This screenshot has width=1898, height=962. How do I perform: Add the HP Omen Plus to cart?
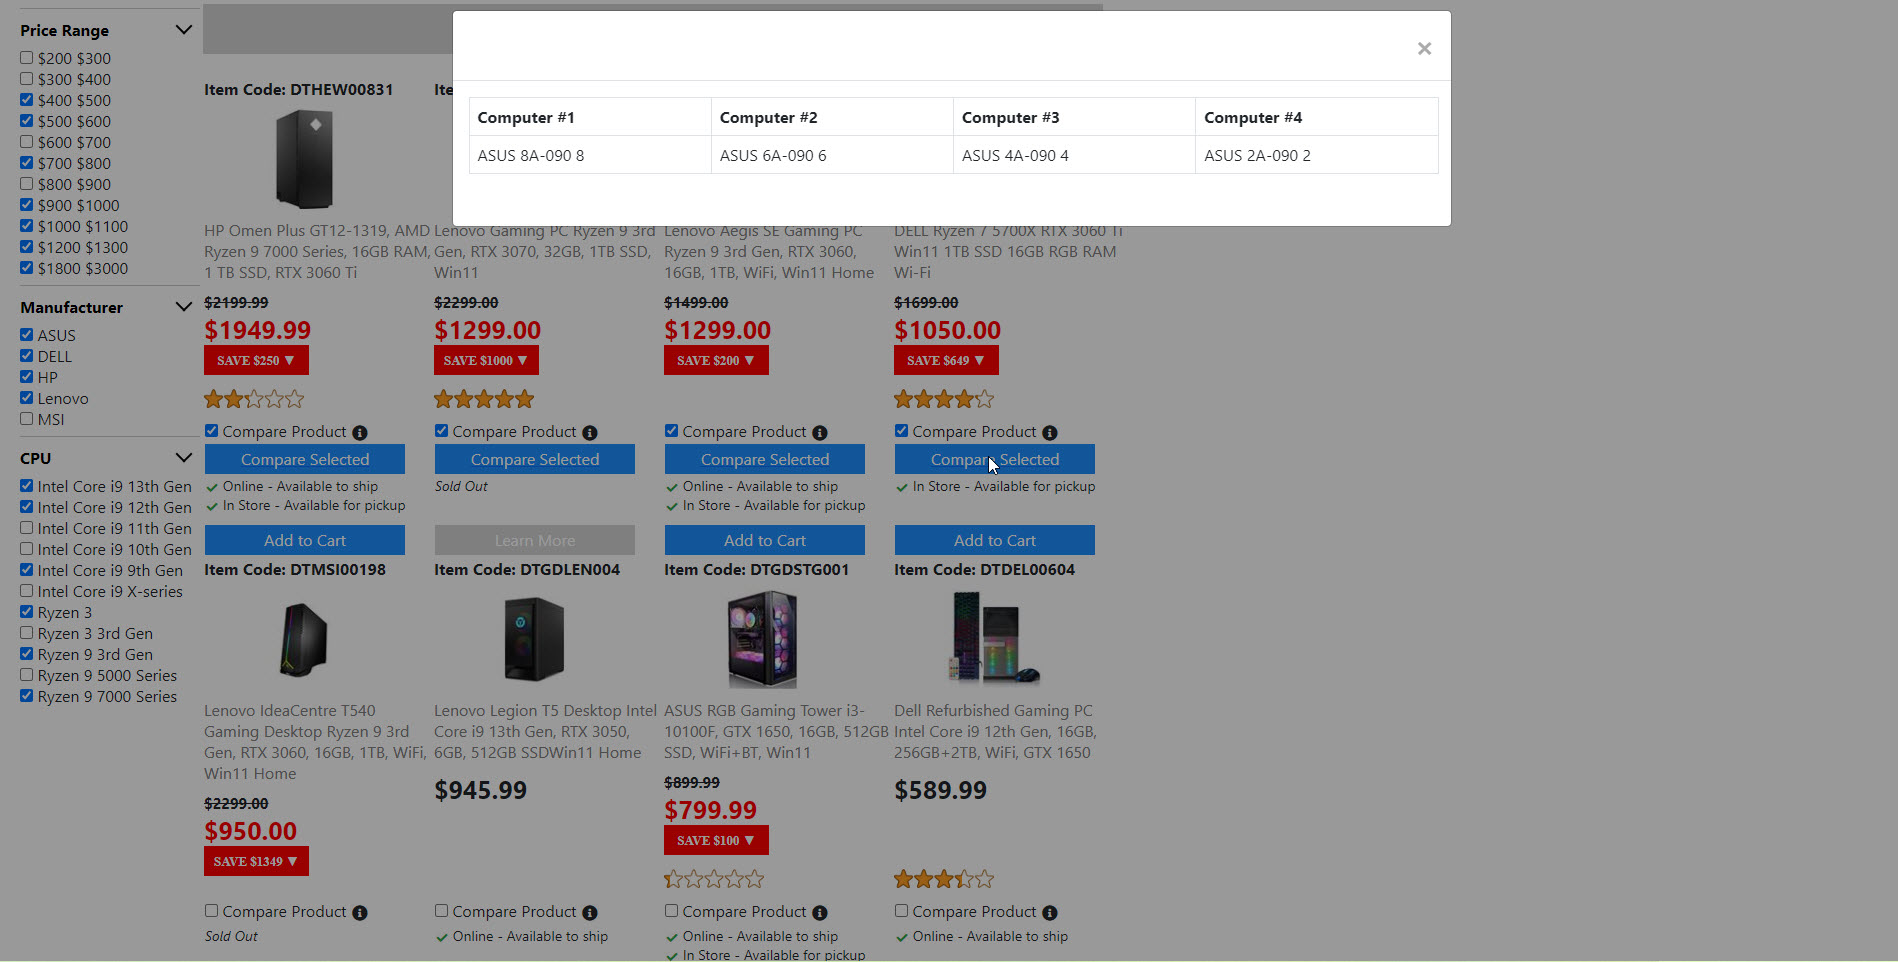pos(305,540)
